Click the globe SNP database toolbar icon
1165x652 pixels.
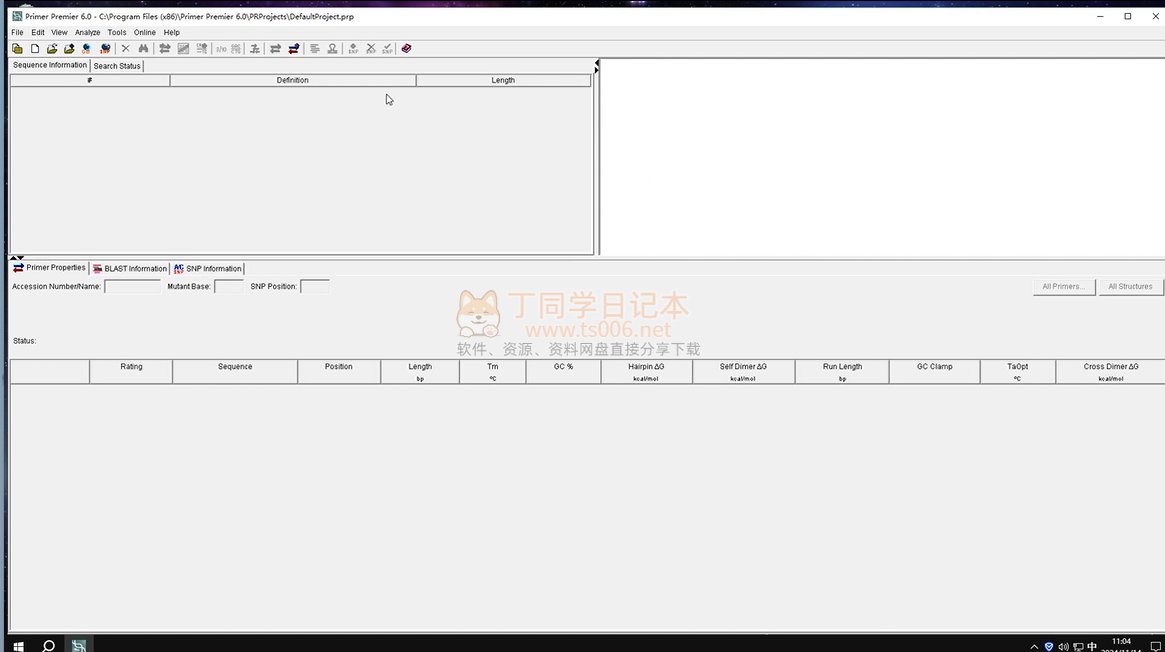[105, 48]
